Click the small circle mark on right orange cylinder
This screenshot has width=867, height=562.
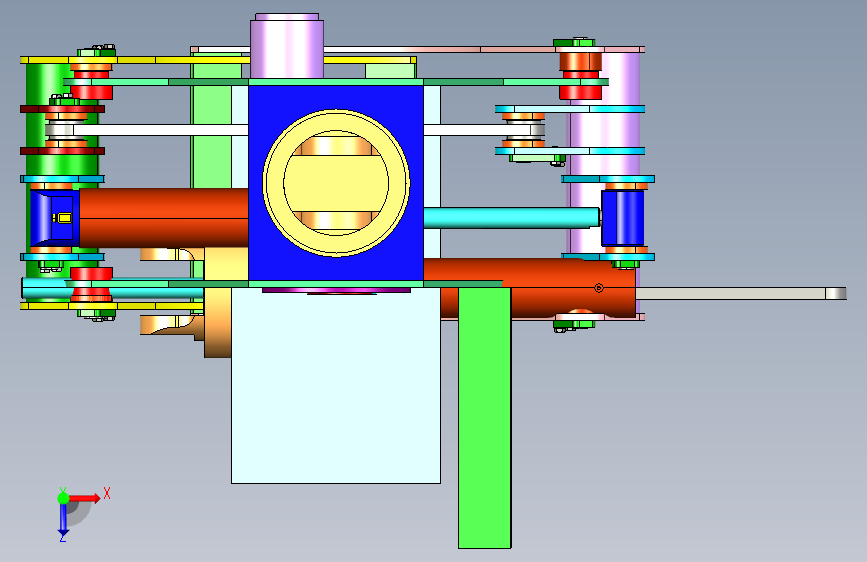[599, 288]
